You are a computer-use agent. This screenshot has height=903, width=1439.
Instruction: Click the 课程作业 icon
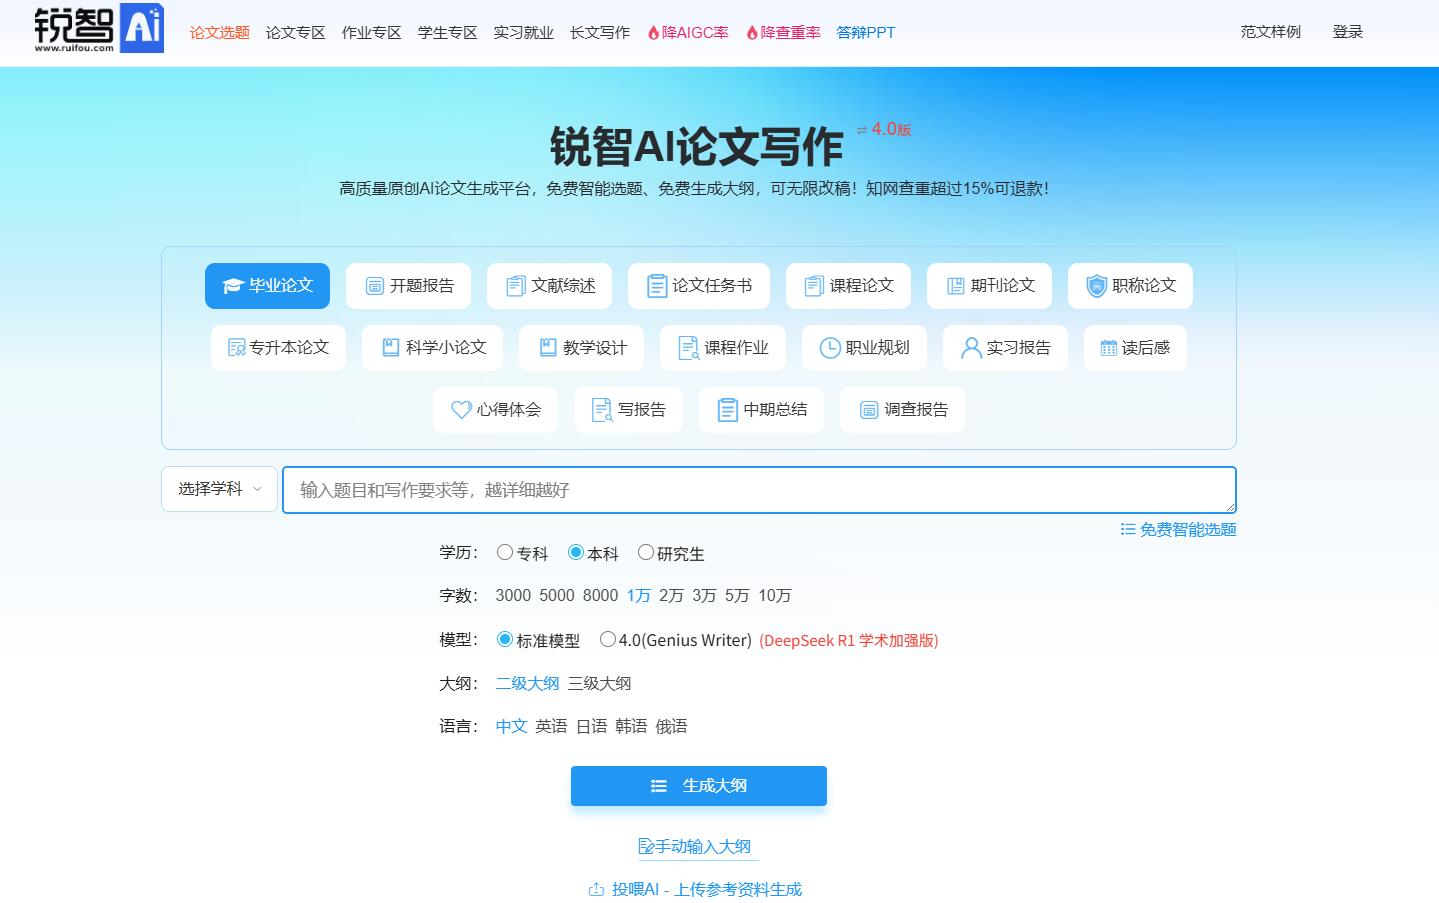(x=689, y=348)
